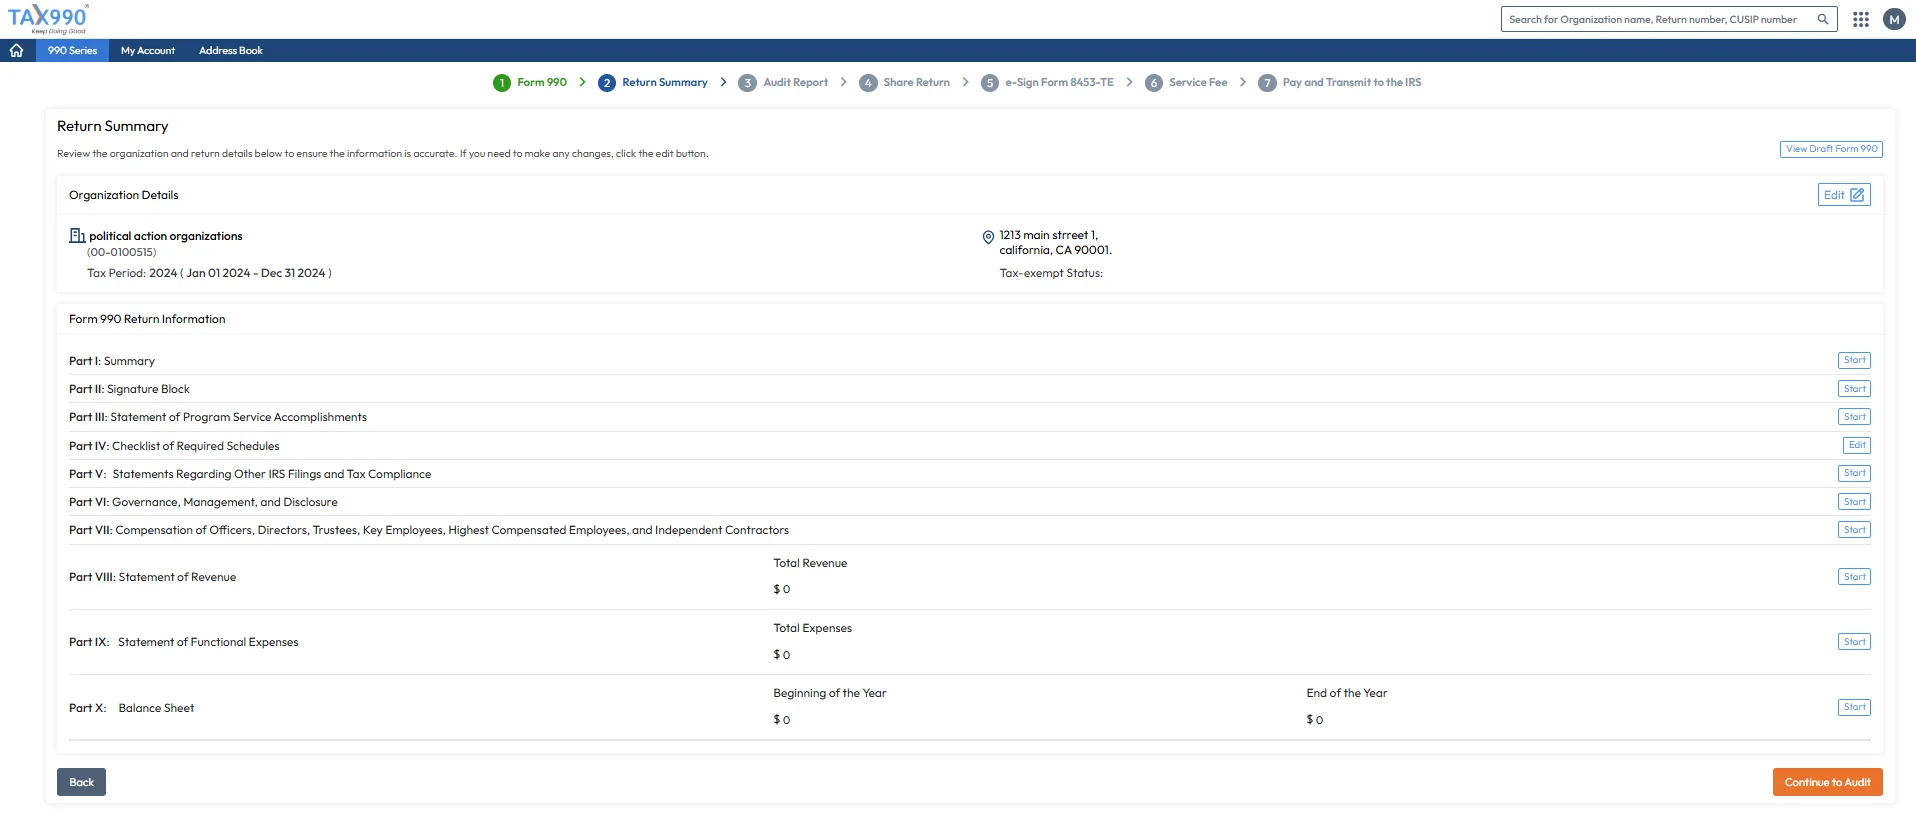Open the apps grid icon

(x=1861, y=19)
